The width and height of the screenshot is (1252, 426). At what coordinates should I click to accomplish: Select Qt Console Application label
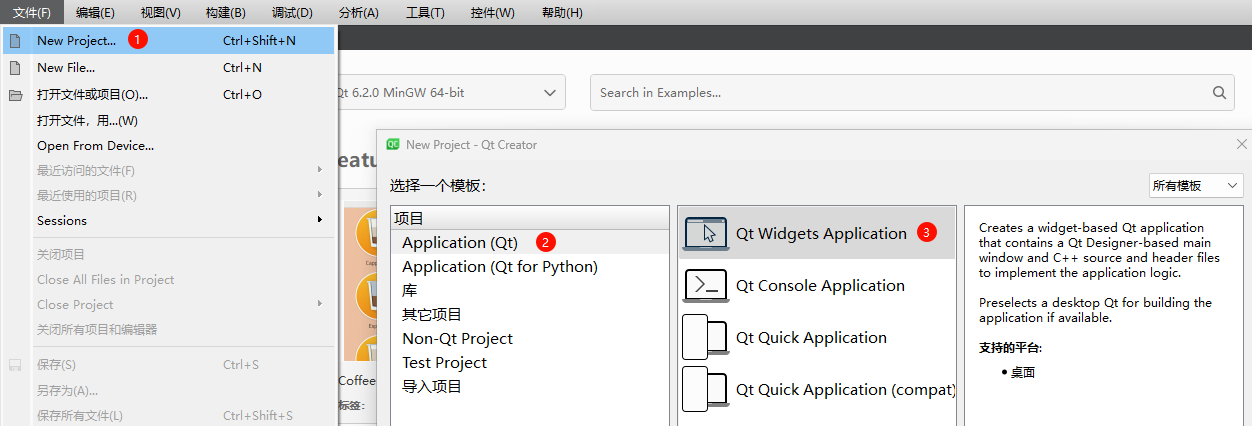click(820, 285)
